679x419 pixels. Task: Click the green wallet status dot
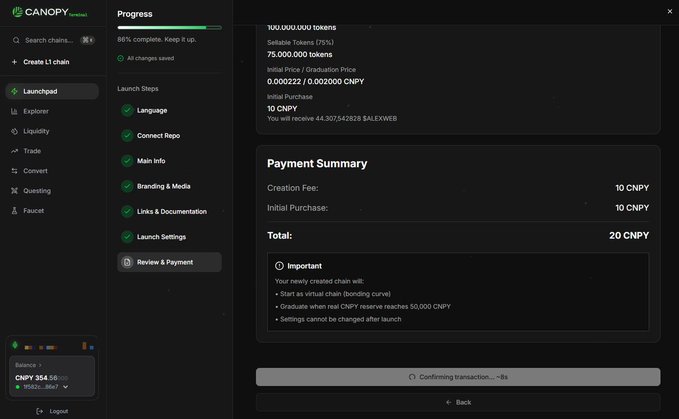pos(18,387)
